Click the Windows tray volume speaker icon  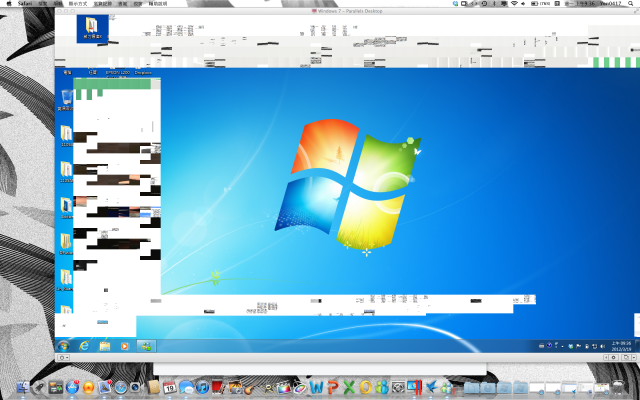coord(602,346)
